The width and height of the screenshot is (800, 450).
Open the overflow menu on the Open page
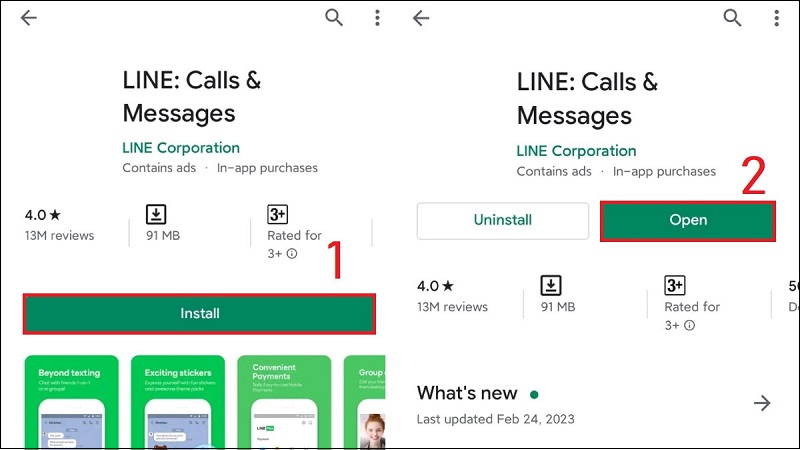[777, 18]
